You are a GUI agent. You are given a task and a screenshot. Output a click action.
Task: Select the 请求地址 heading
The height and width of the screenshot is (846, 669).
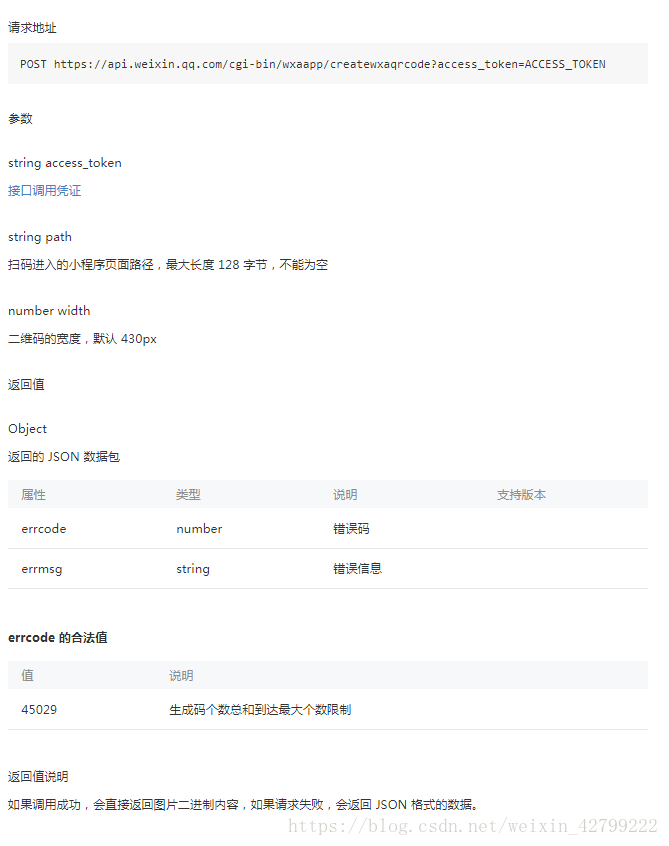(32, 28)
